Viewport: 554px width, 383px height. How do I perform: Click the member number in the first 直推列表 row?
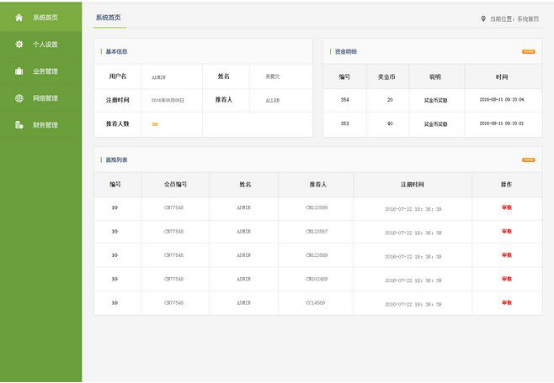pos(174,208)
